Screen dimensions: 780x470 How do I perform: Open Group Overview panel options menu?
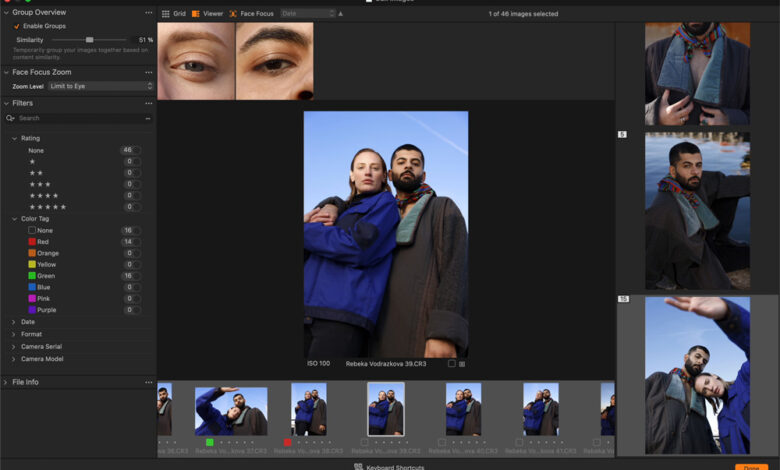point(149,13)
